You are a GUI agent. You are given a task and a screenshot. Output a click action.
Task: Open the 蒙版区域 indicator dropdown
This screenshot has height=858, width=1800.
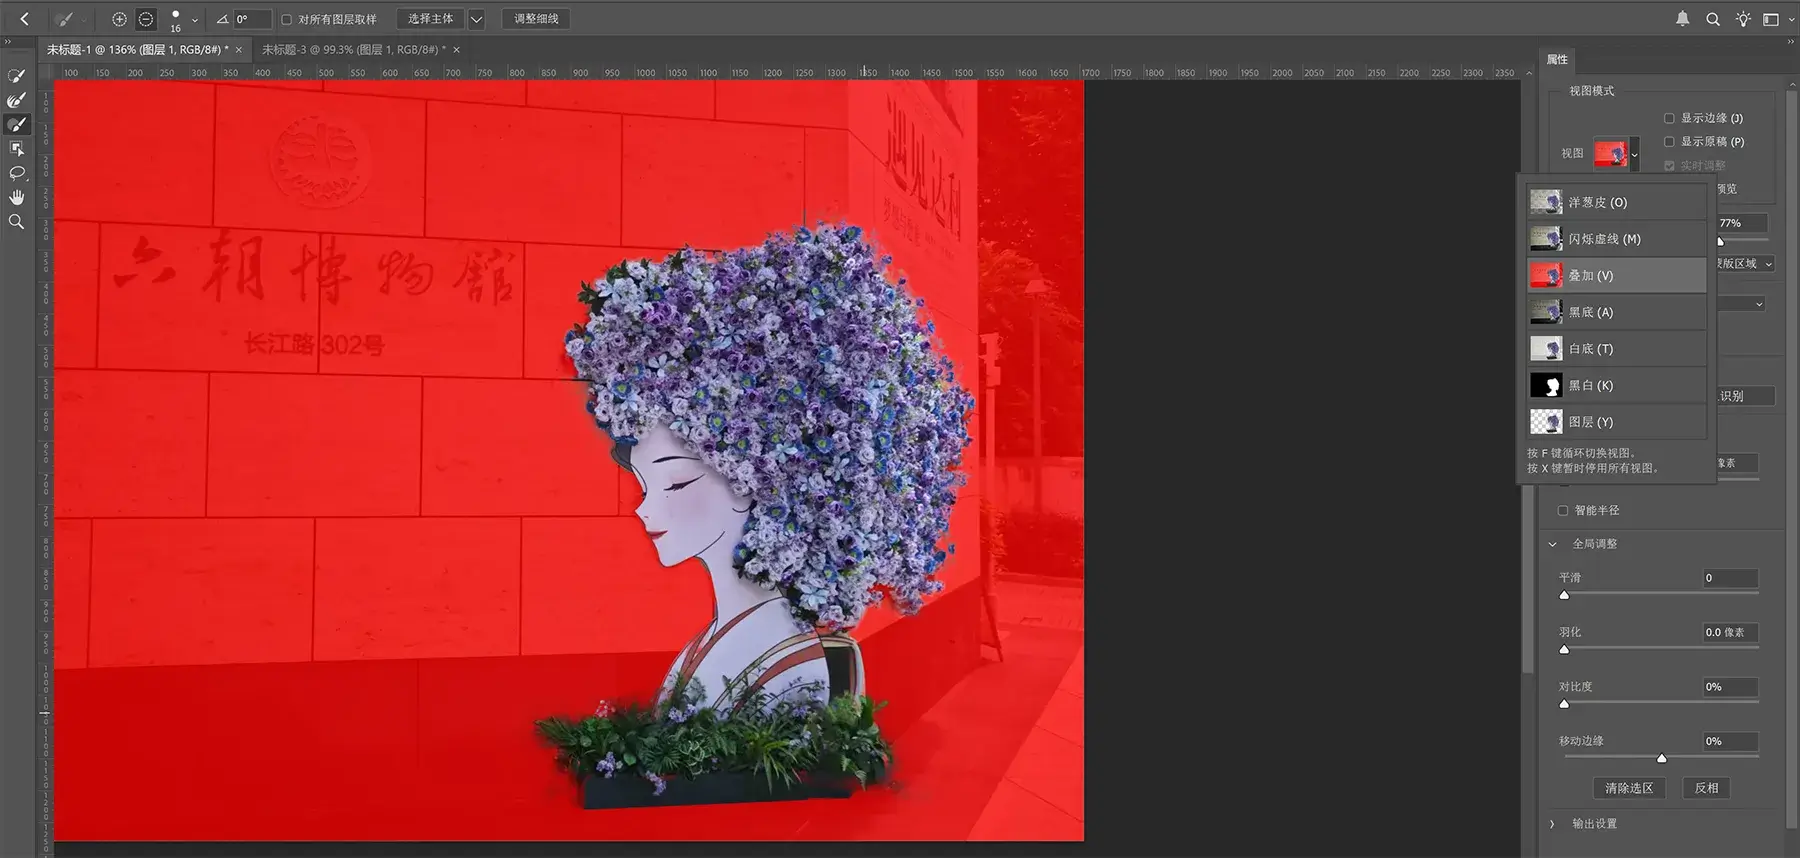pos(1768,264)
